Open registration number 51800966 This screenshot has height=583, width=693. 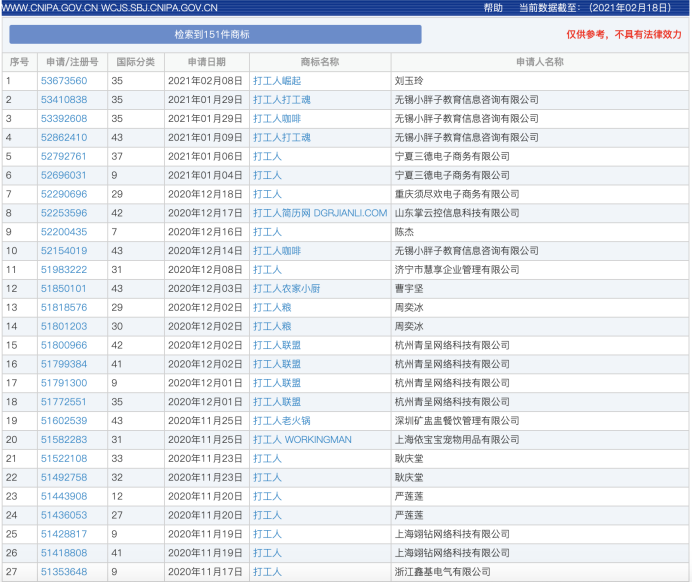click(64, 345)
